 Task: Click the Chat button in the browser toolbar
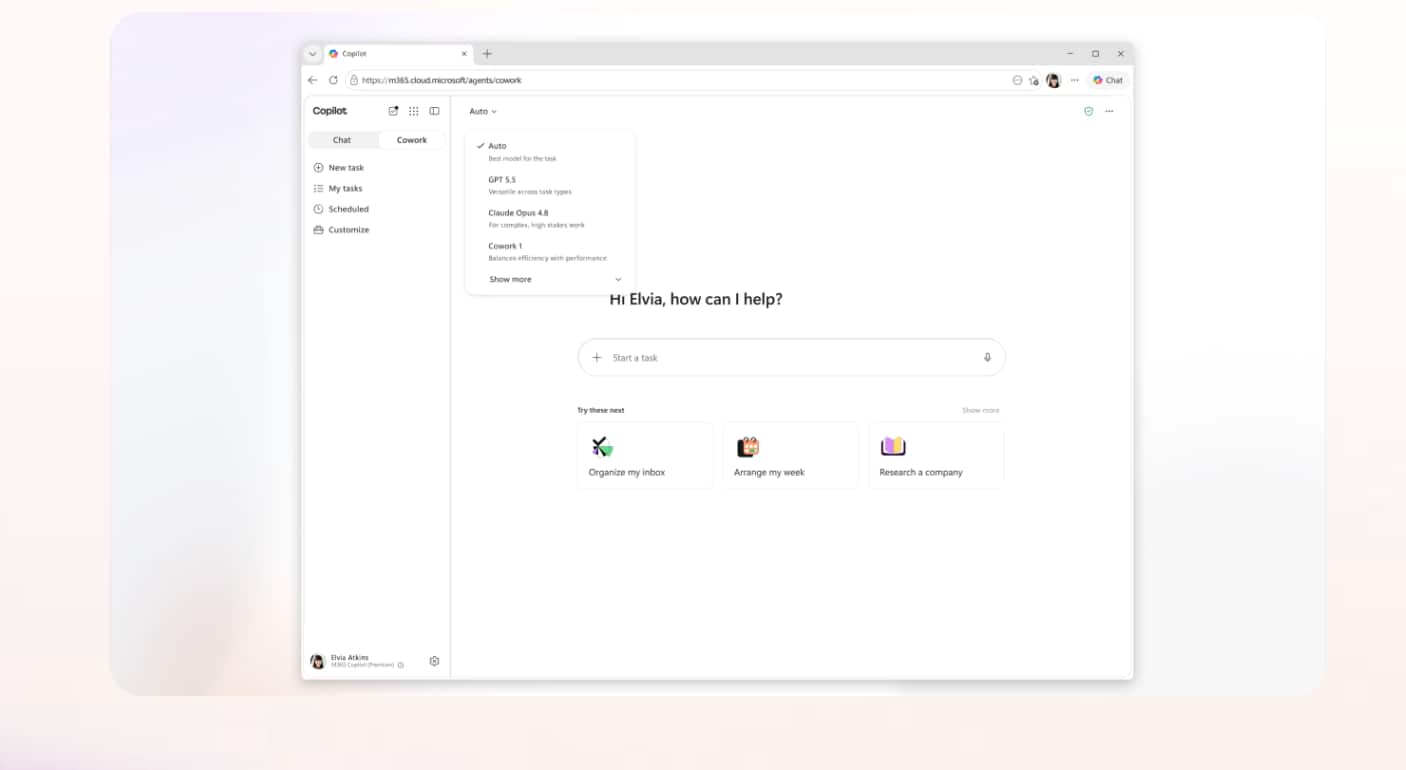(1108, 80)
